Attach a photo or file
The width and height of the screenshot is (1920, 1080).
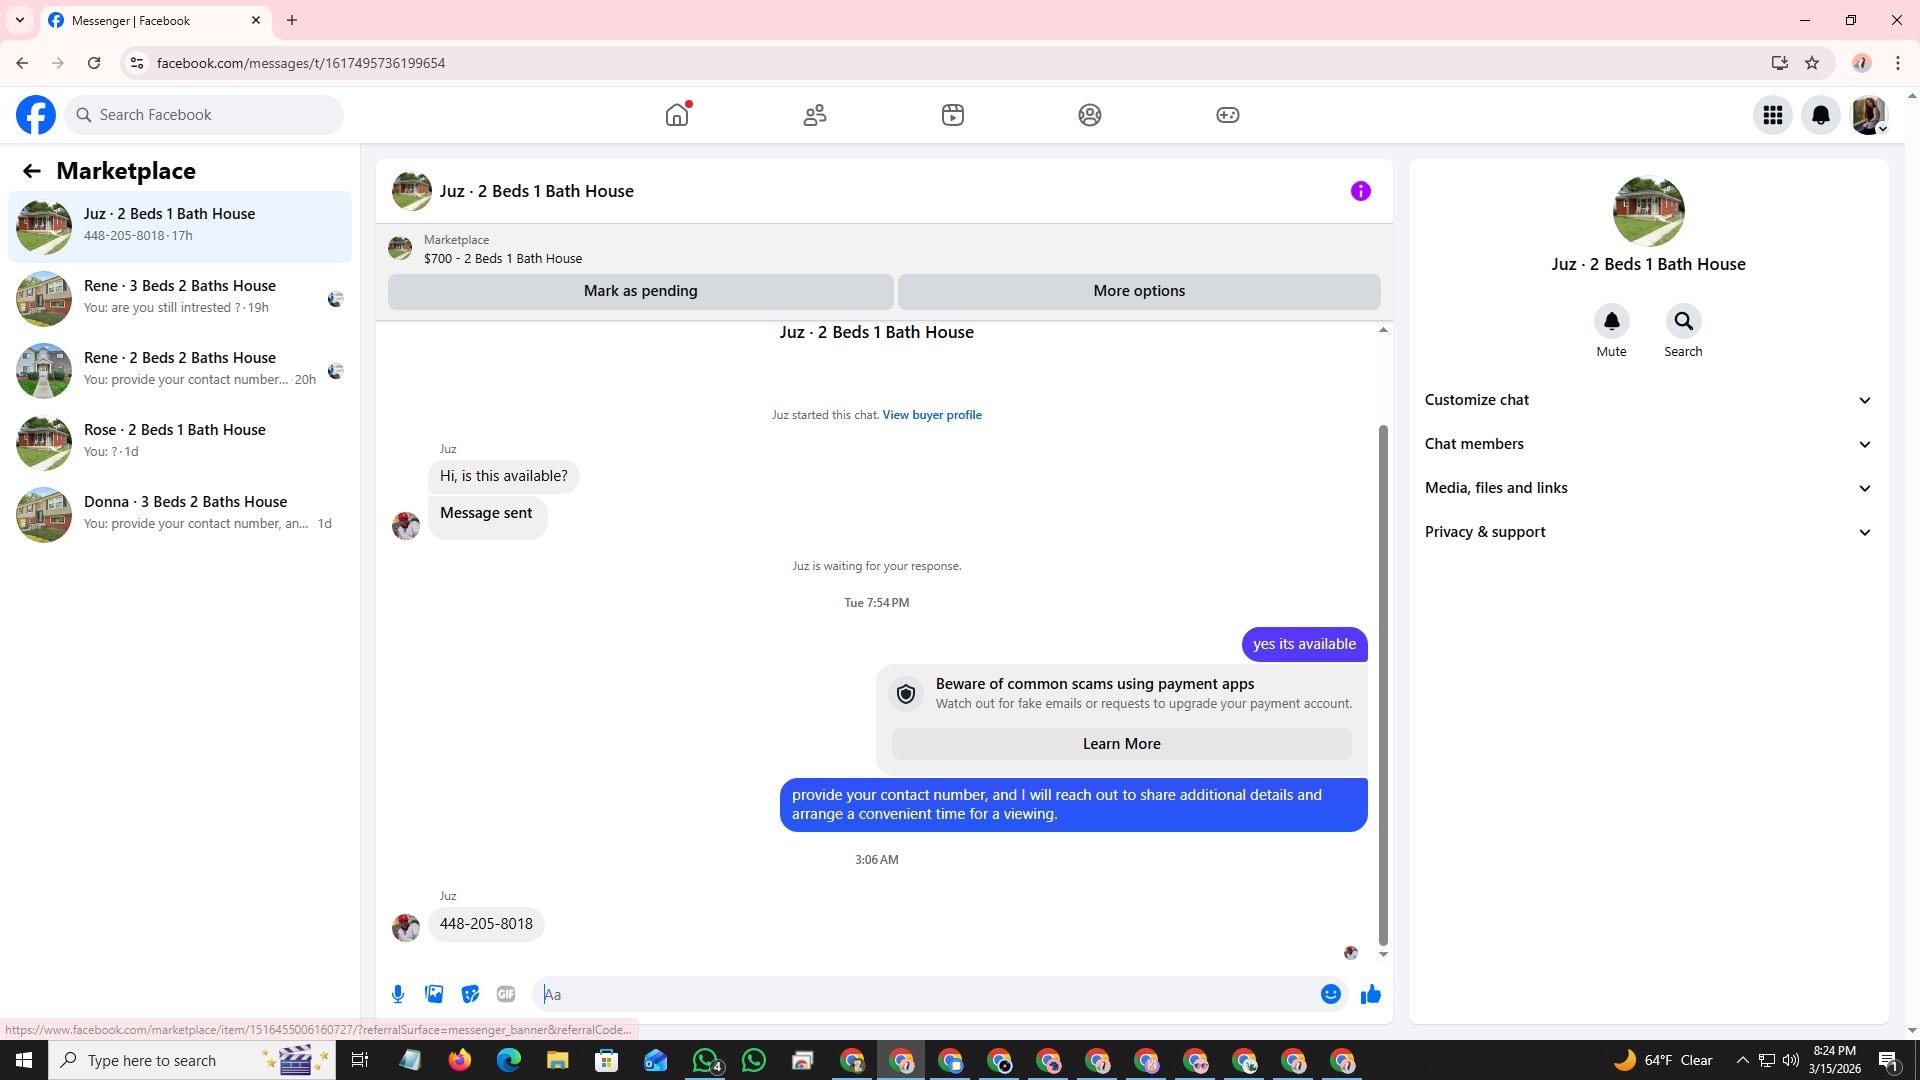[434, 994]
